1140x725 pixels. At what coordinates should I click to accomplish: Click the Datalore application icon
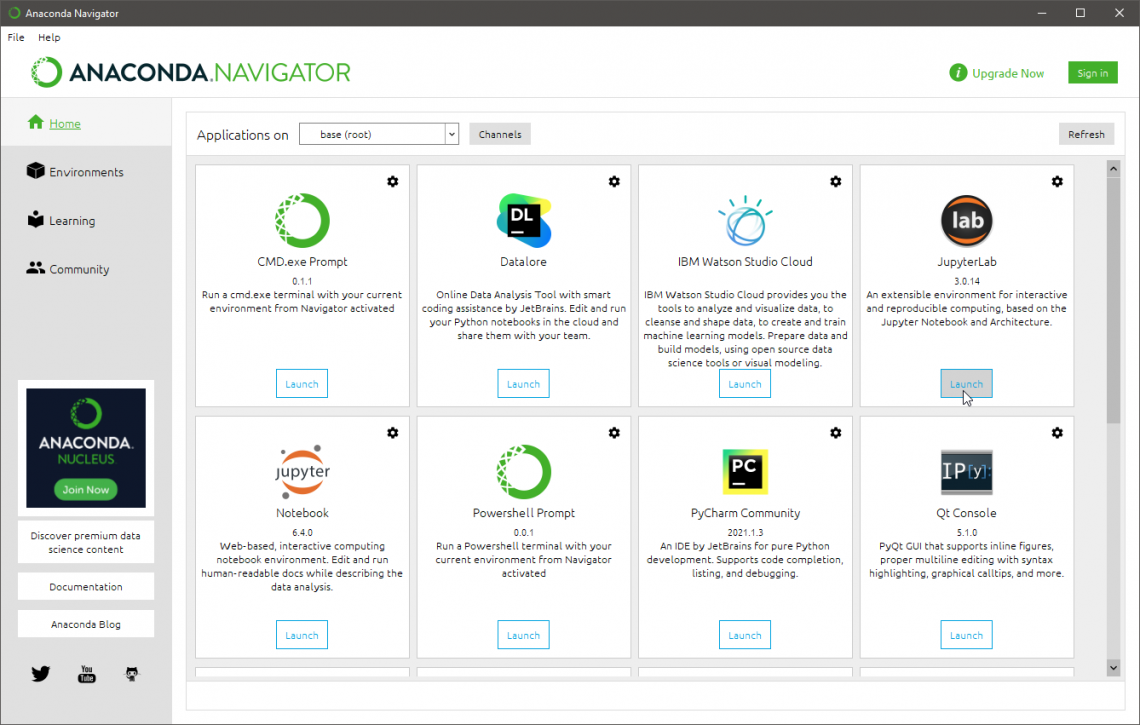[523, 220]
